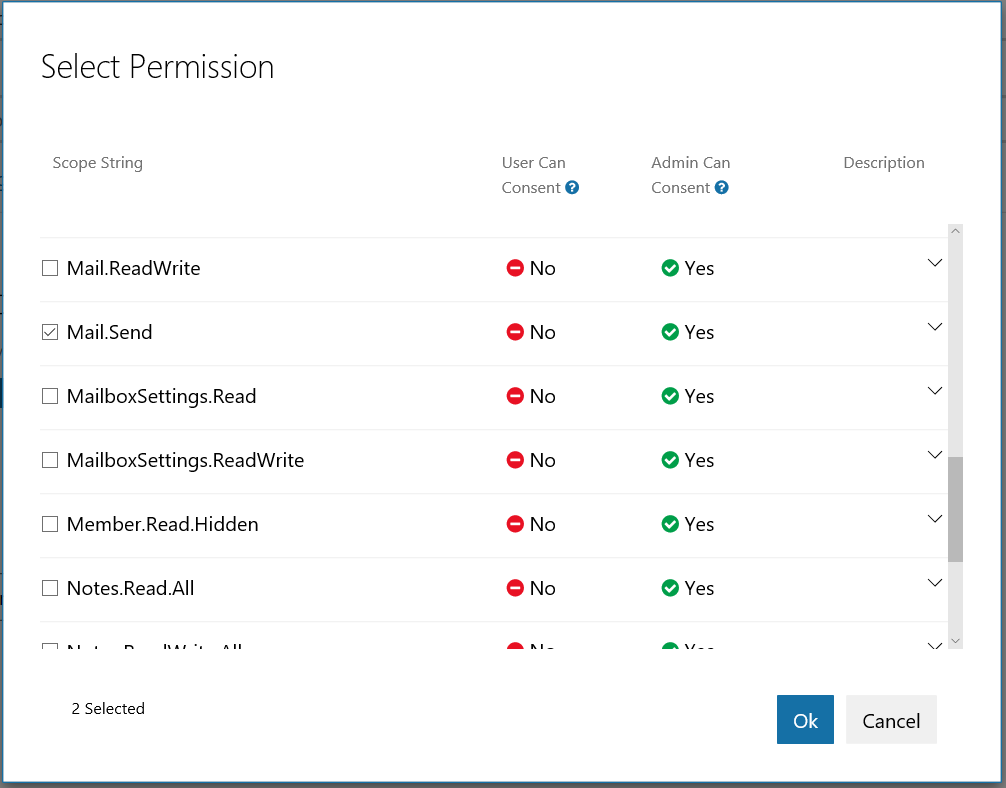Select the Member.Read.Hidden checkbox
The height and width of the screenshot is (788, 1006).
point(50,524)
